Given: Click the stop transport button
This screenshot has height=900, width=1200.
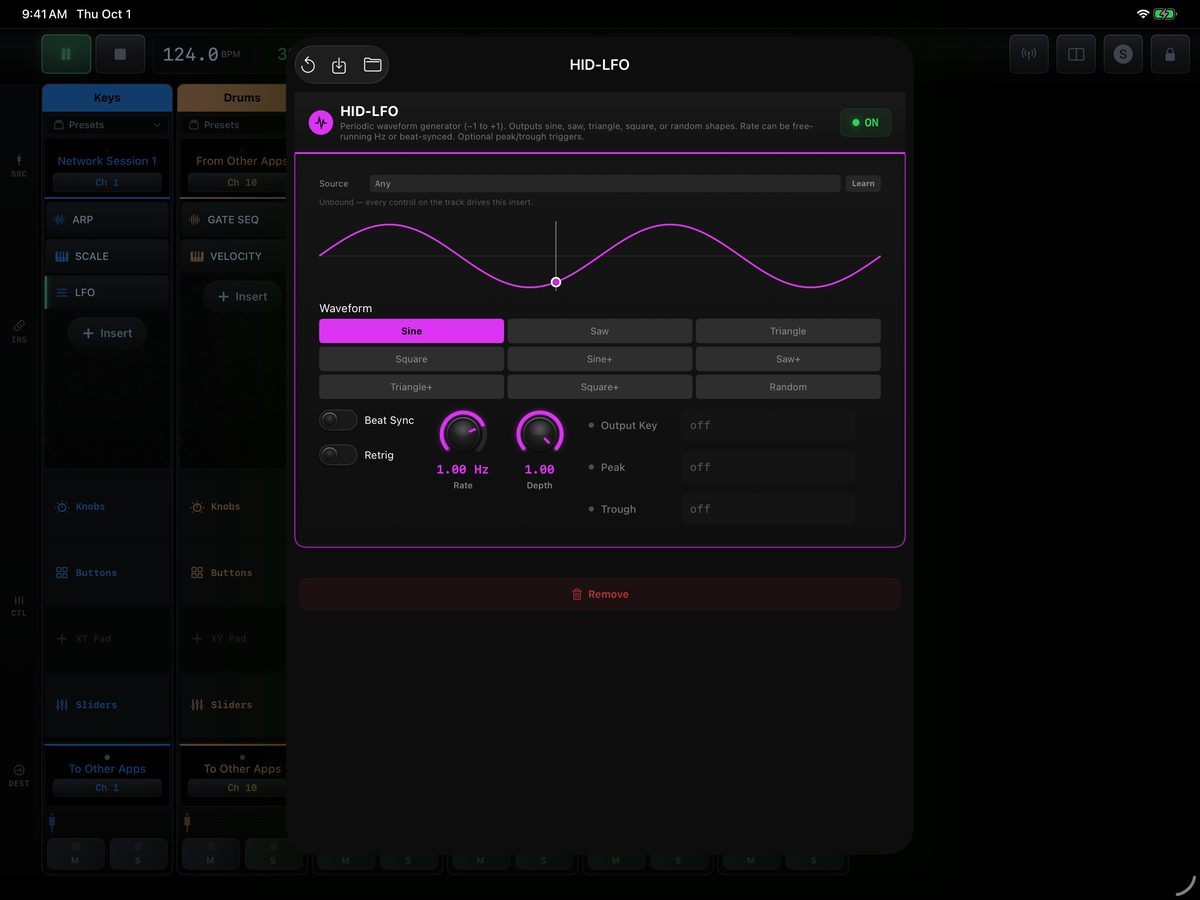Looking at the screenshot, I should click(120, 54).
